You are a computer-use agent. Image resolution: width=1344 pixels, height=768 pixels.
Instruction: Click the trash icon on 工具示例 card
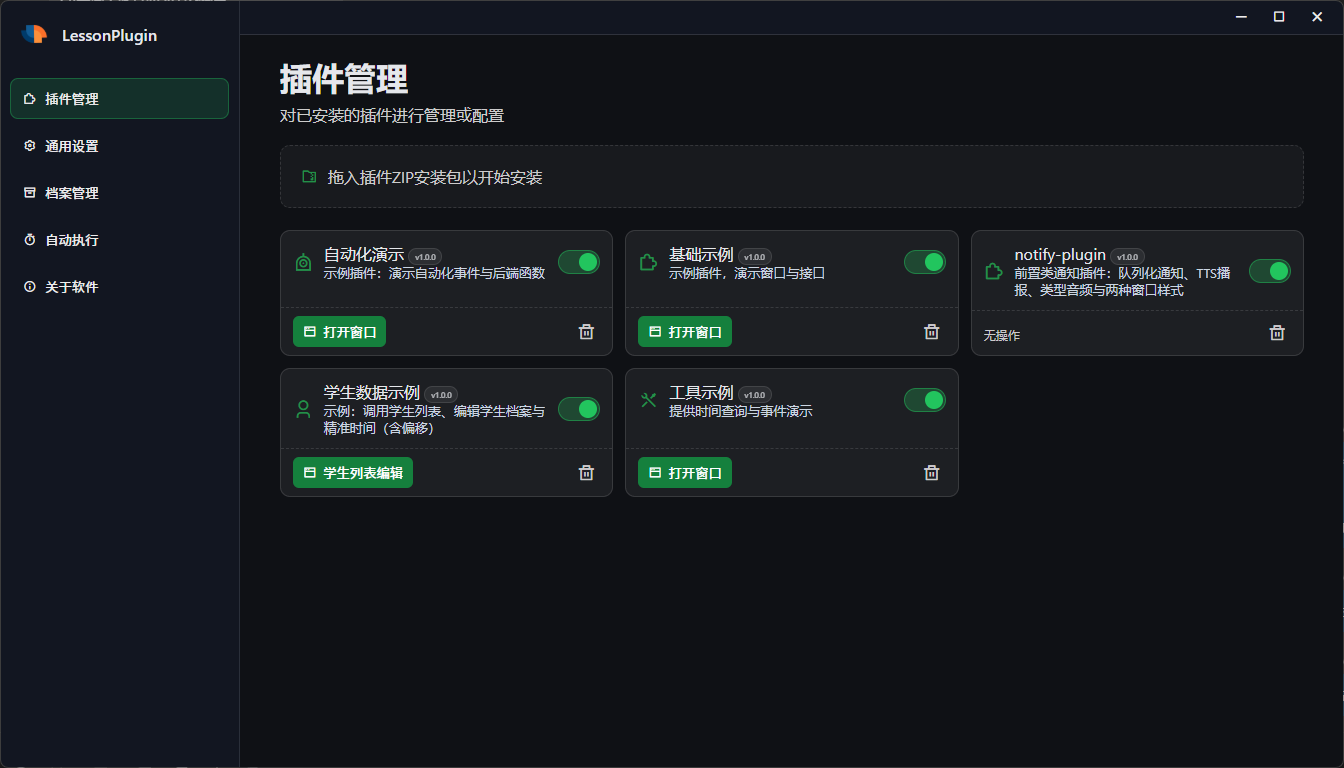coord(931,473)
